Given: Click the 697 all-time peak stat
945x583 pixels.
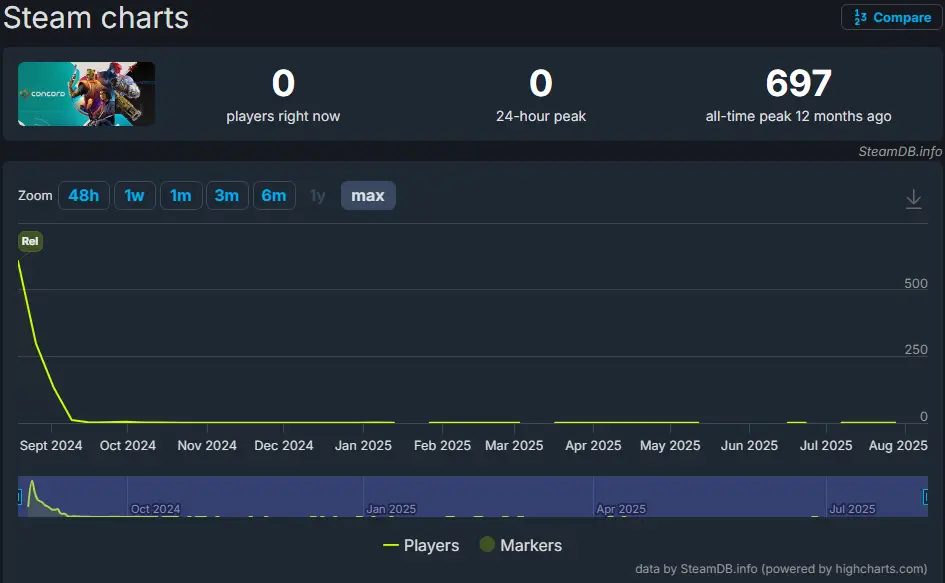Looking at the screenshot, I should click(x=798, y=84).
